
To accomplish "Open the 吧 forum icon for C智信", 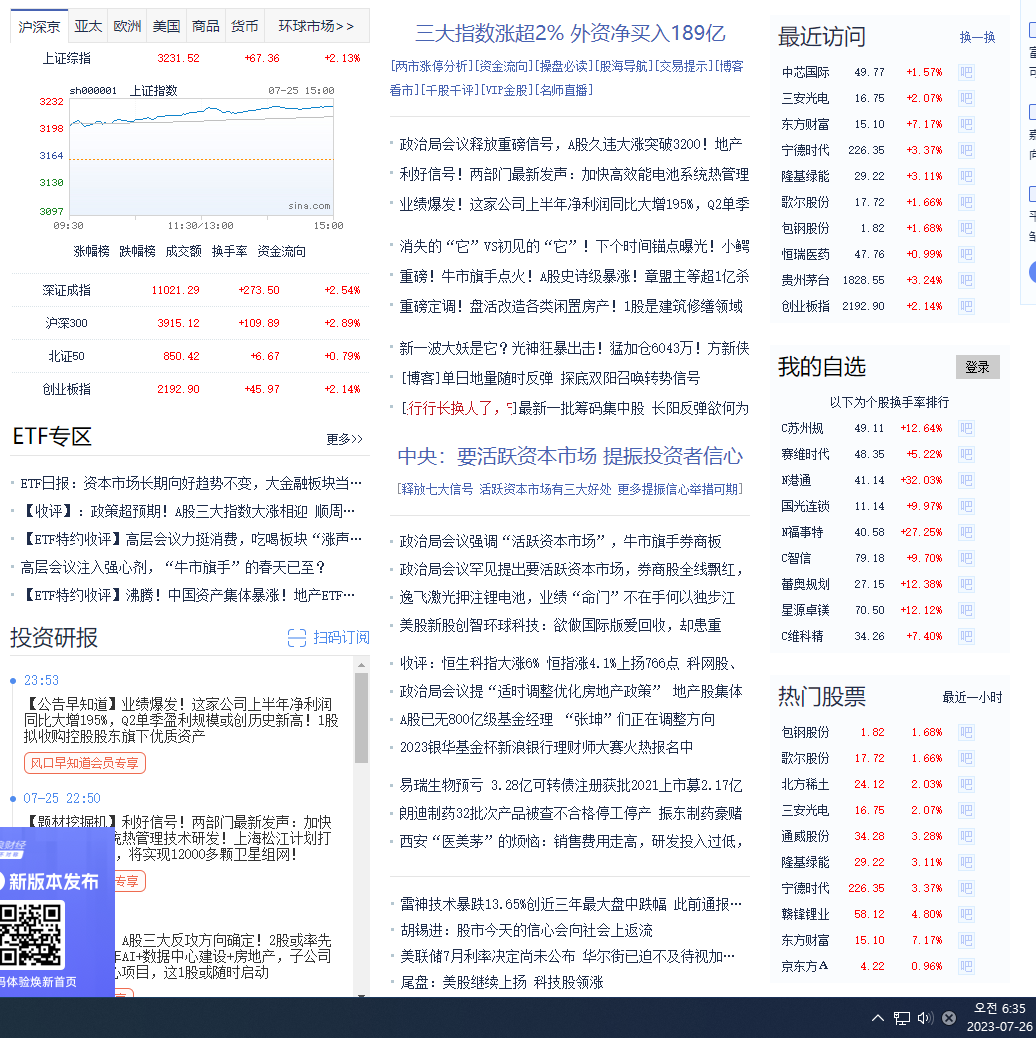I will point(966,558).
